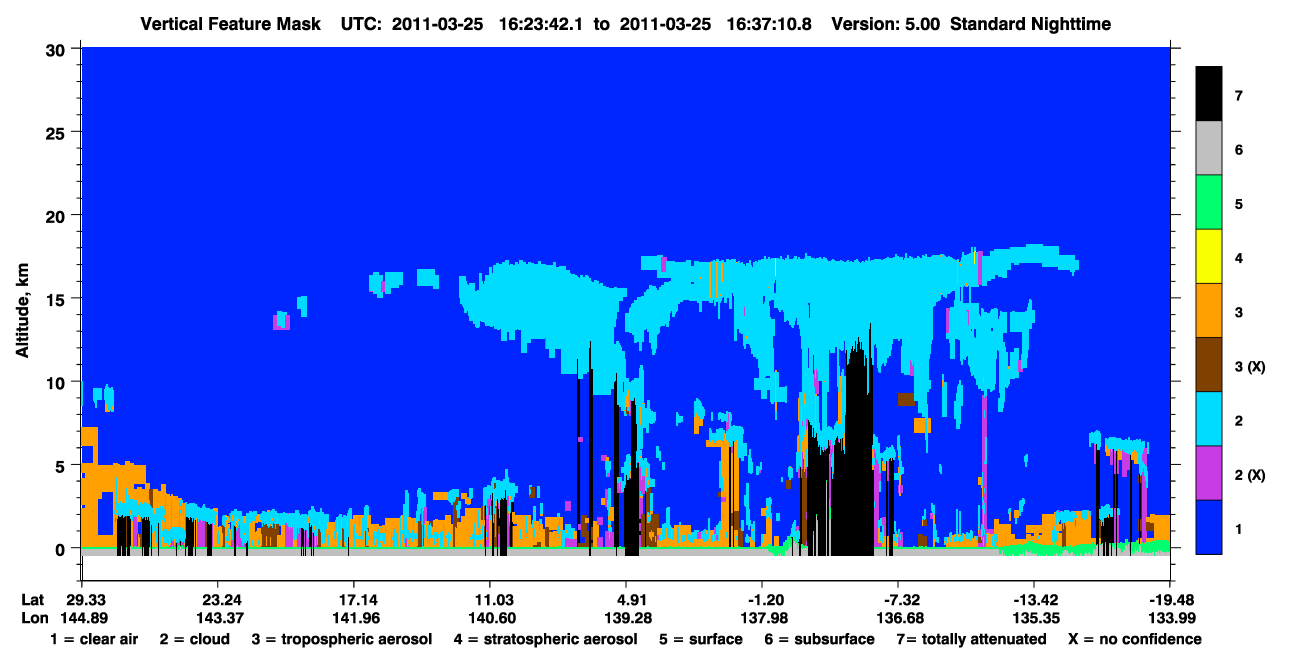Image resolution: width=1300 pixels, height=667 pixels.
Task: Click the '1 = clear air' legend text
Action: 93,639
